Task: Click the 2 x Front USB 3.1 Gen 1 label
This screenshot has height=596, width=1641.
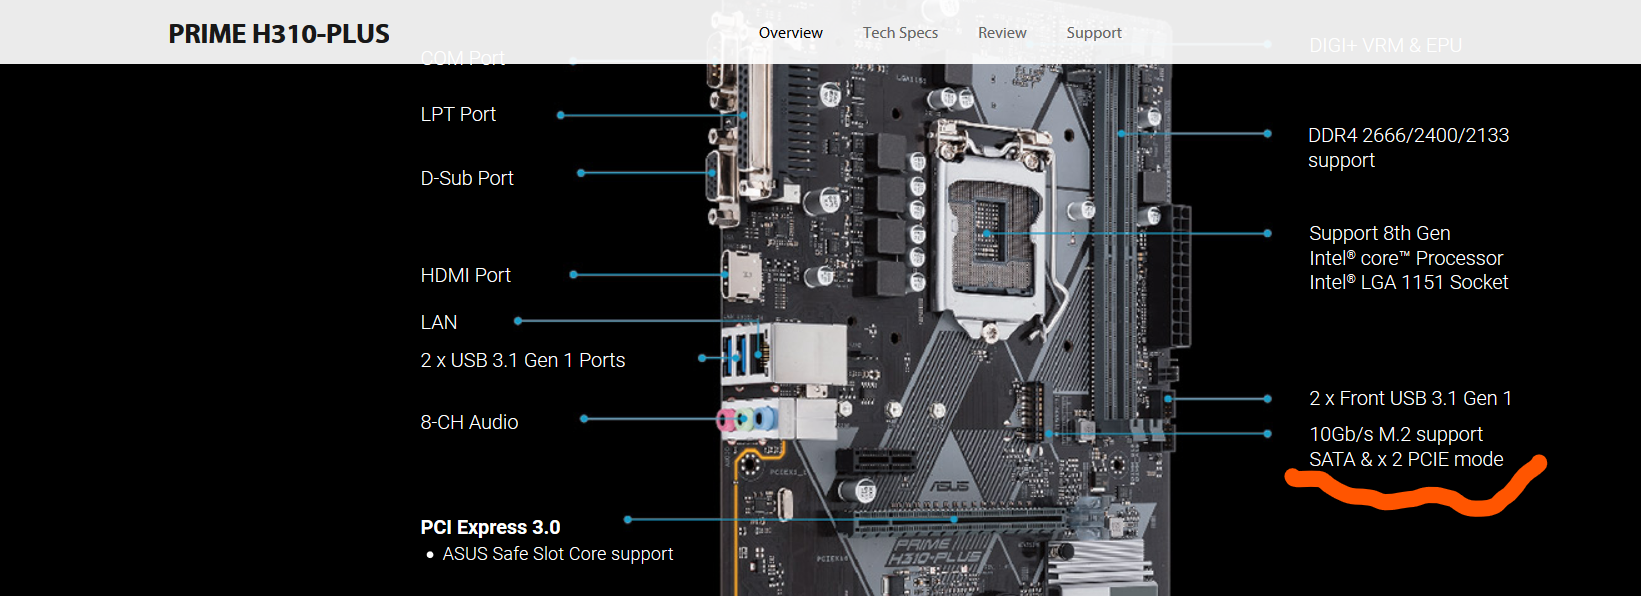Action: click(x=1410, y=398)
